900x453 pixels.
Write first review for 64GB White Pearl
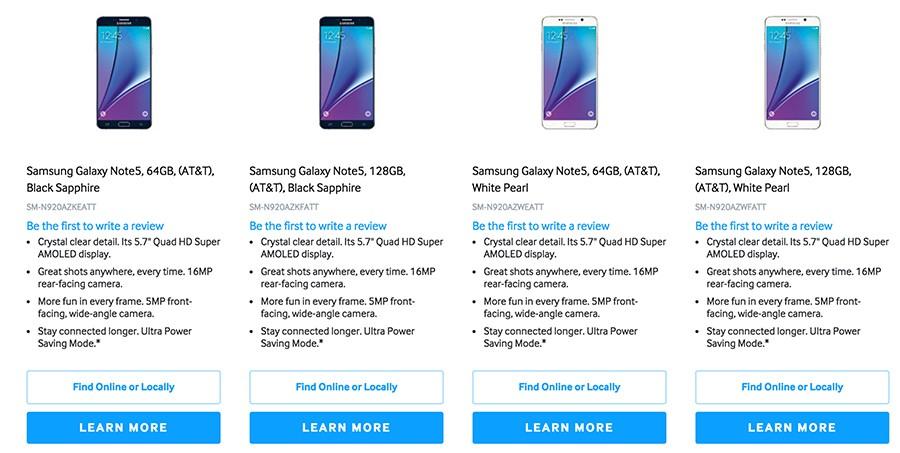pos(541,226)
